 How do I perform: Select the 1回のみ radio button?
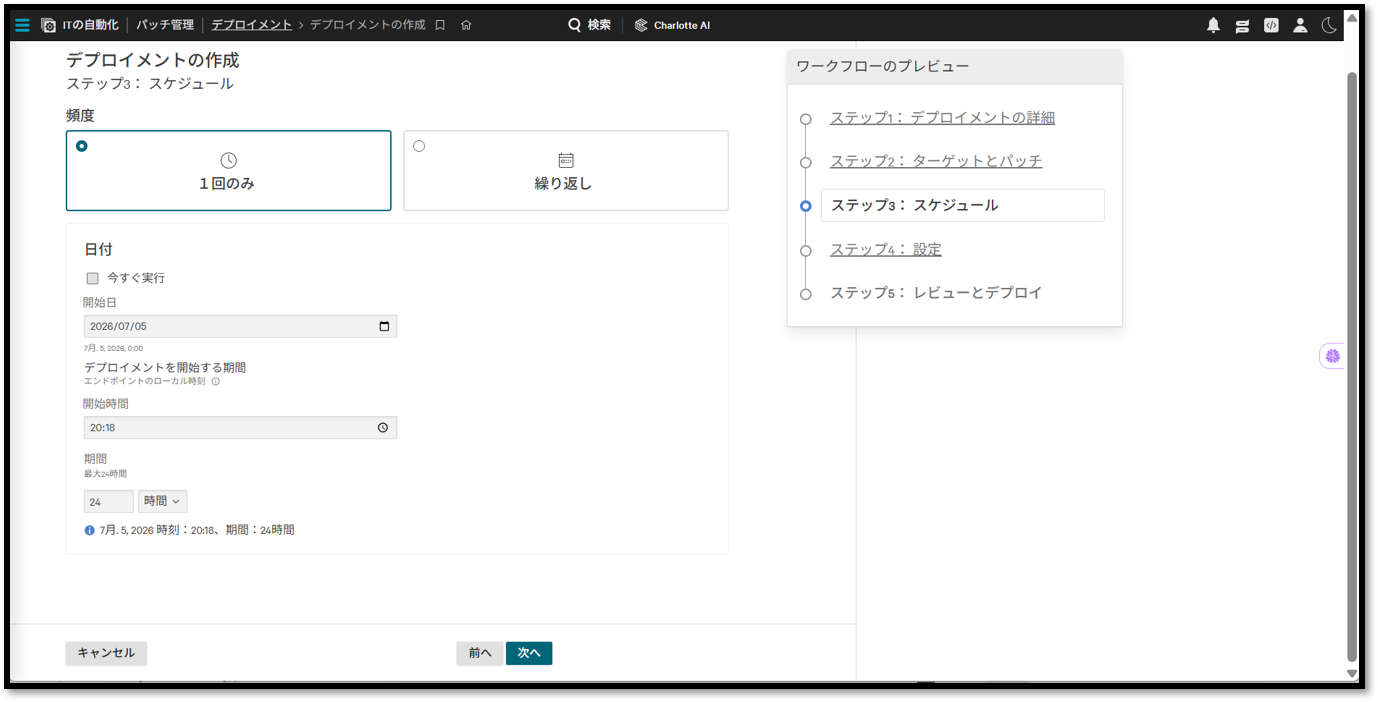(x=82, y=146)
